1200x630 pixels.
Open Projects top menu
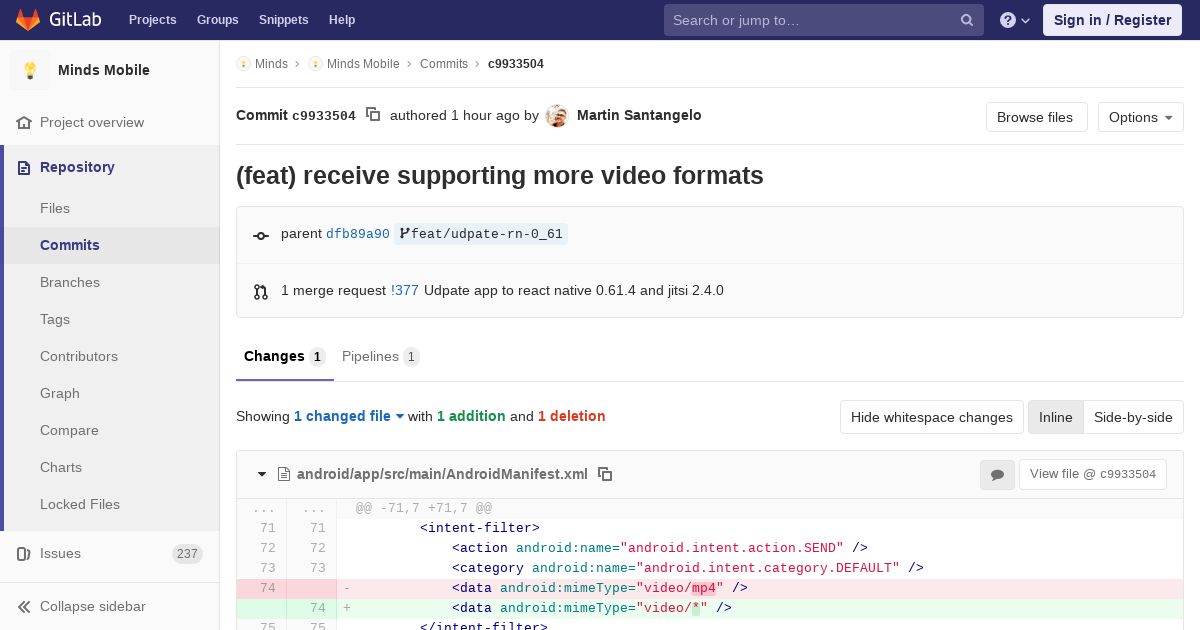(152, 20)
